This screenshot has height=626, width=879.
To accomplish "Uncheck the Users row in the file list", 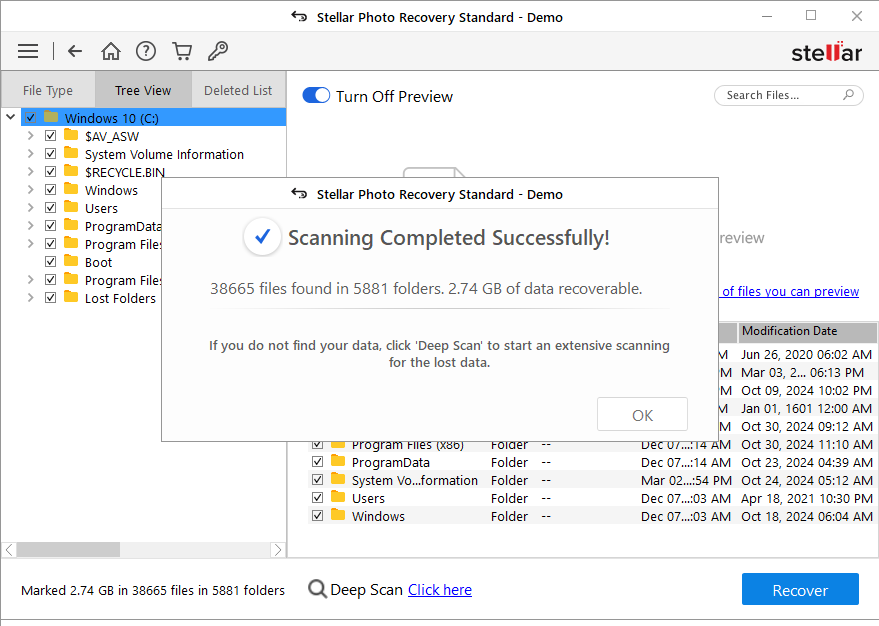I will coord(318,498).
